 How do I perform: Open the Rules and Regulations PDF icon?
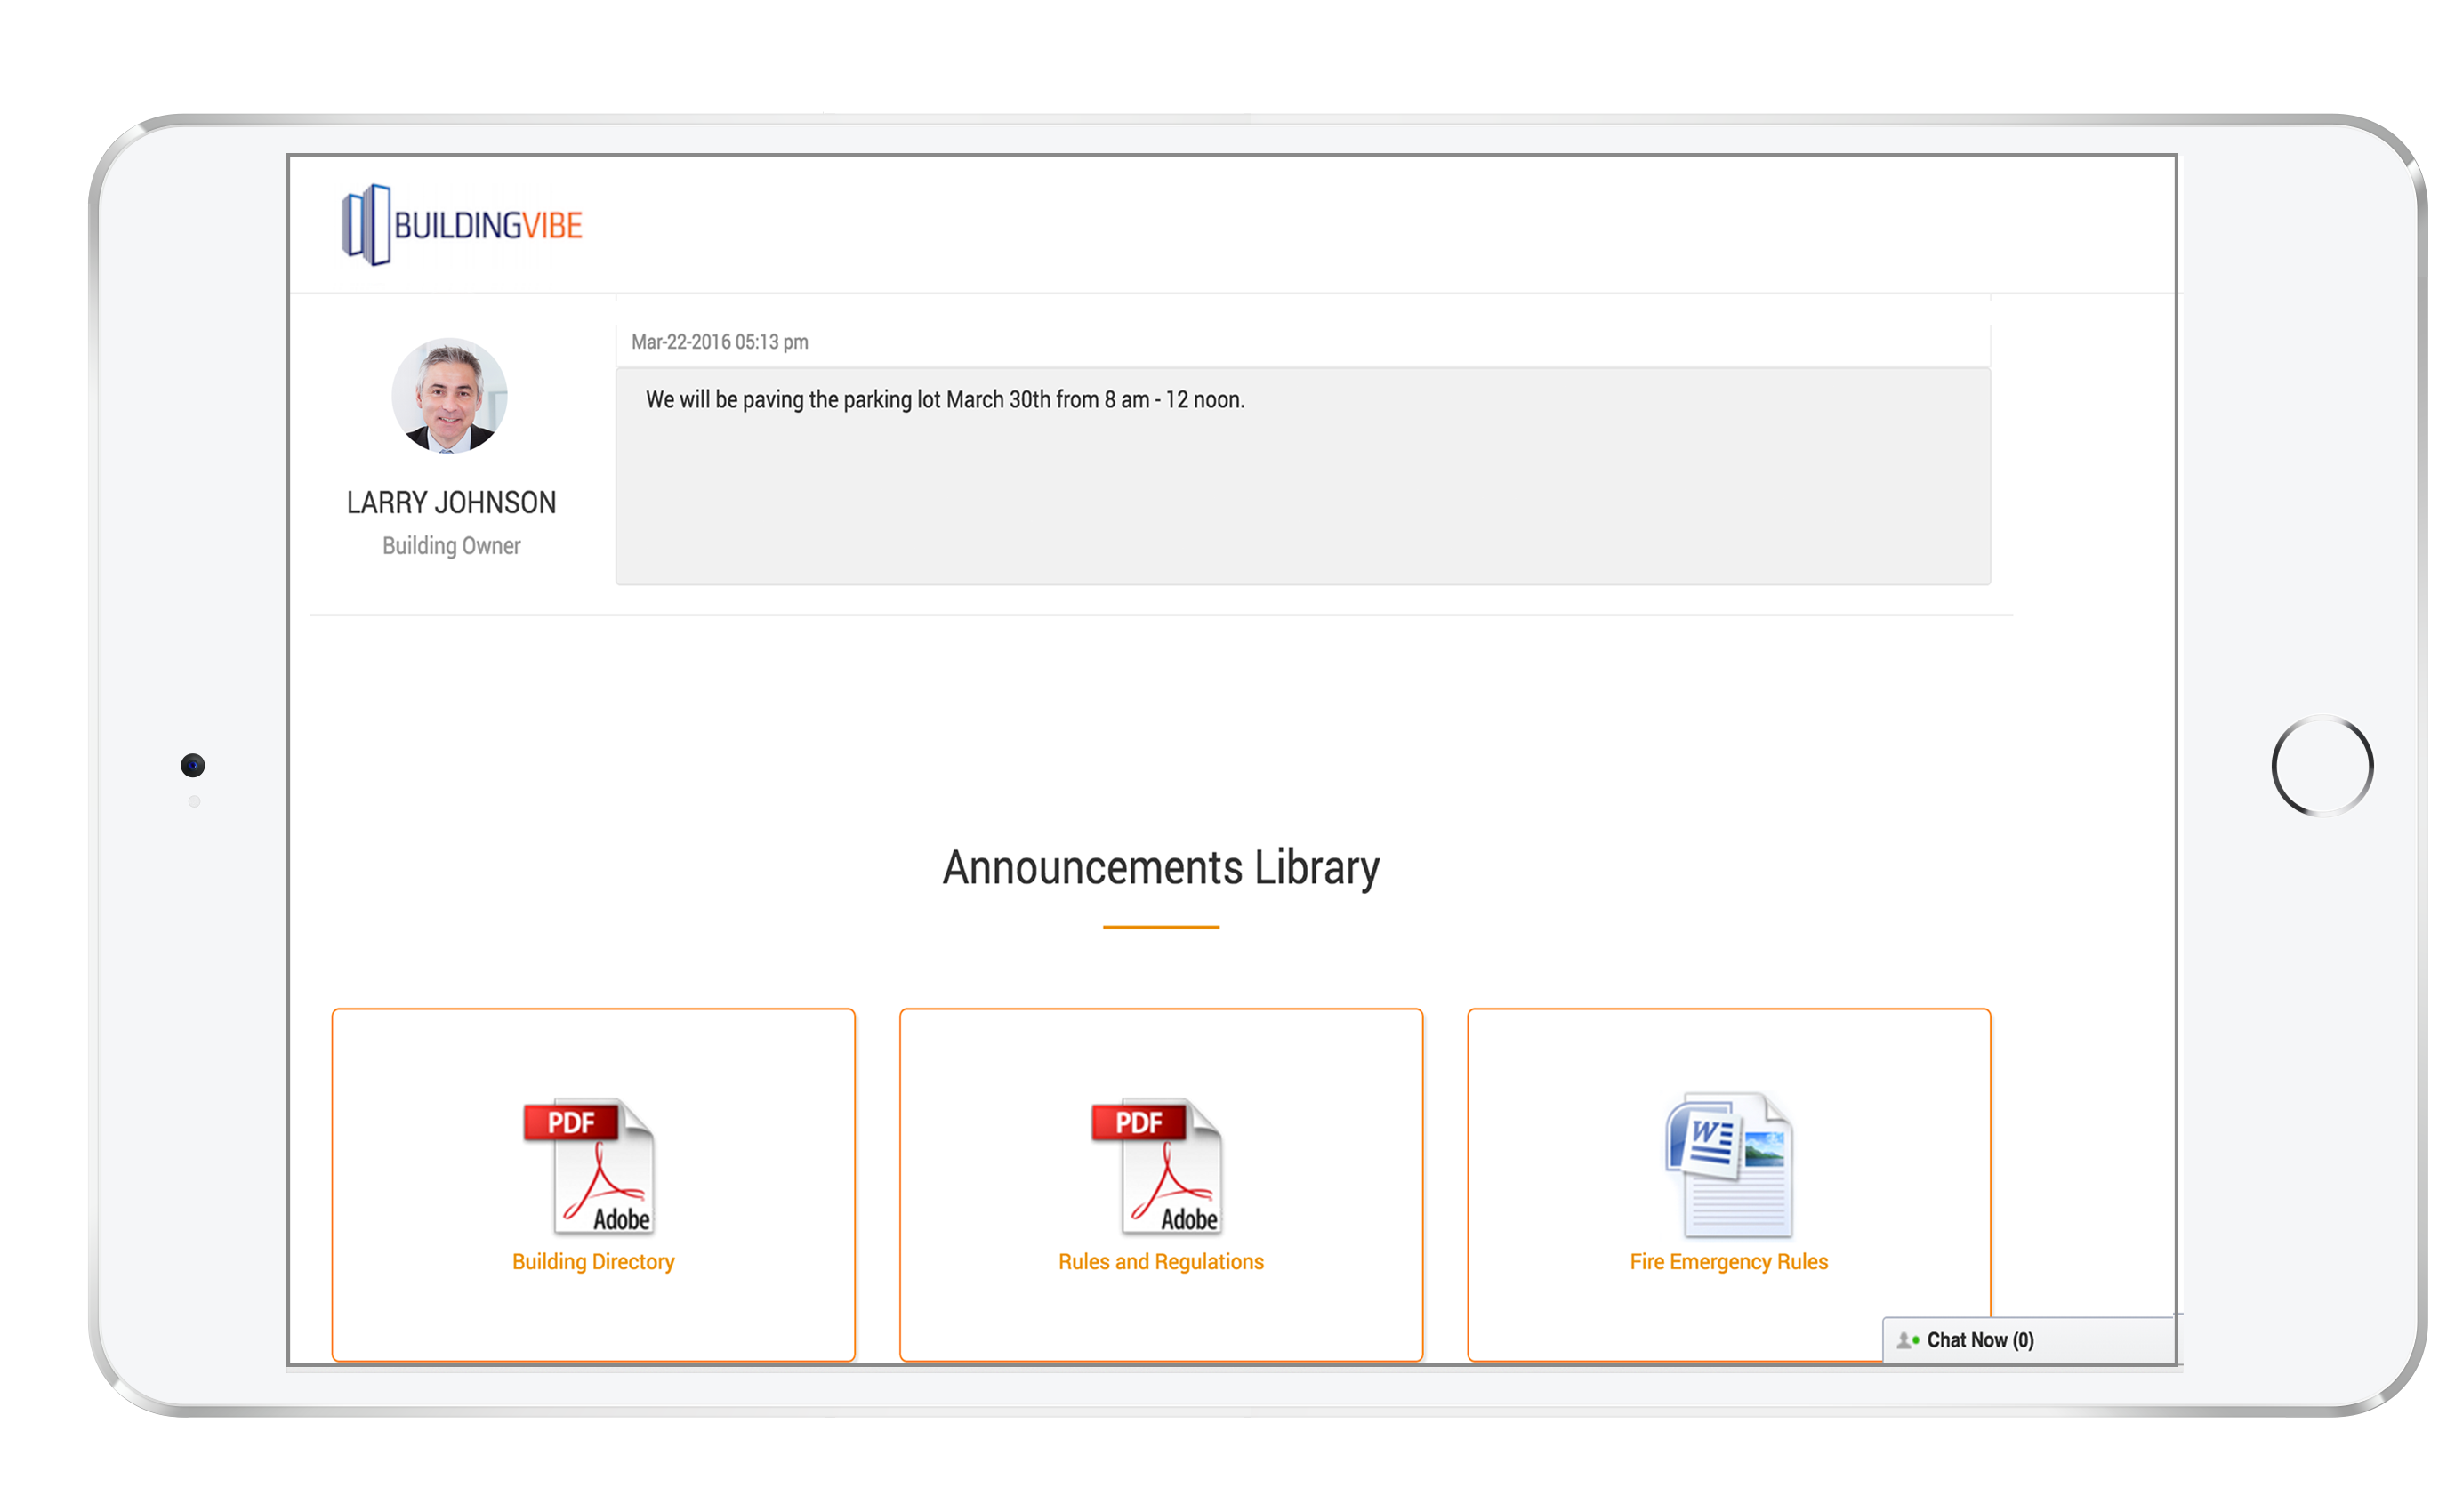pyautogui.click(x=1160, y=1166)
